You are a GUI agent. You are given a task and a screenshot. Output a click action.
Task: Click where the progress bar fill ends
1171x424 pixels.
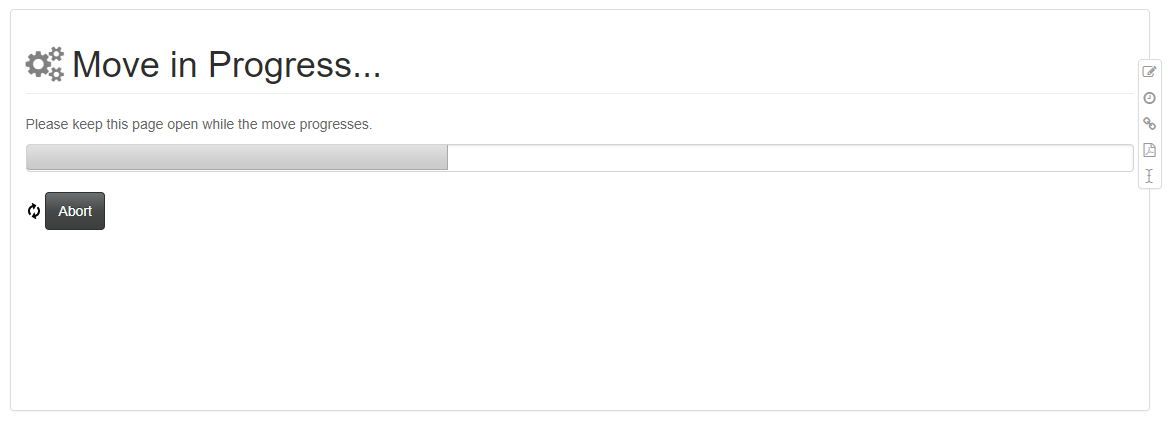[447, 158]
